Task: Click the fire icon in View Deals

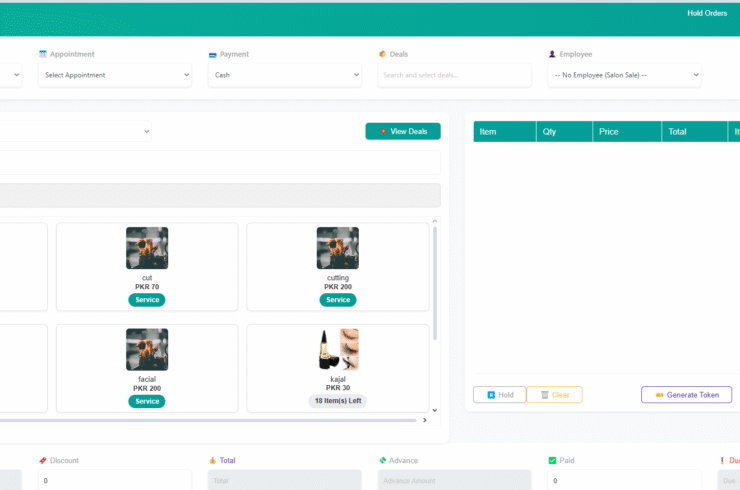Action: point(383,131)
